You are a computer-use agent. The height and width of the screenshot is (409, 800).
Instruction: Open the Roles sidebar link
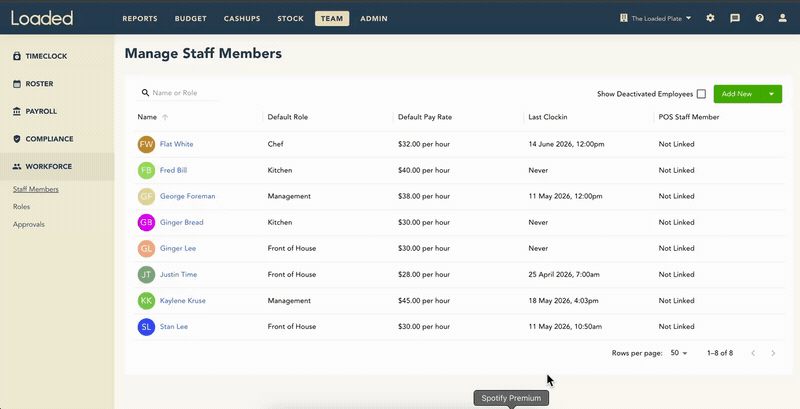click(21, 207)
